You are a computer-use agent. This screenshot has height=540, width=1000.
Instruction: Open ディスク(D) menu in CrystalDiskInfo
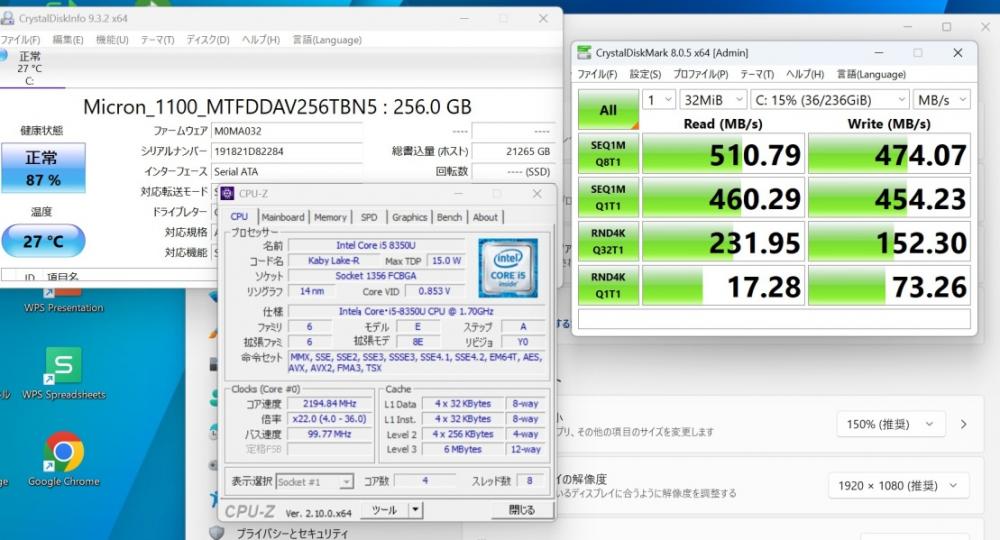pos(208,40)
